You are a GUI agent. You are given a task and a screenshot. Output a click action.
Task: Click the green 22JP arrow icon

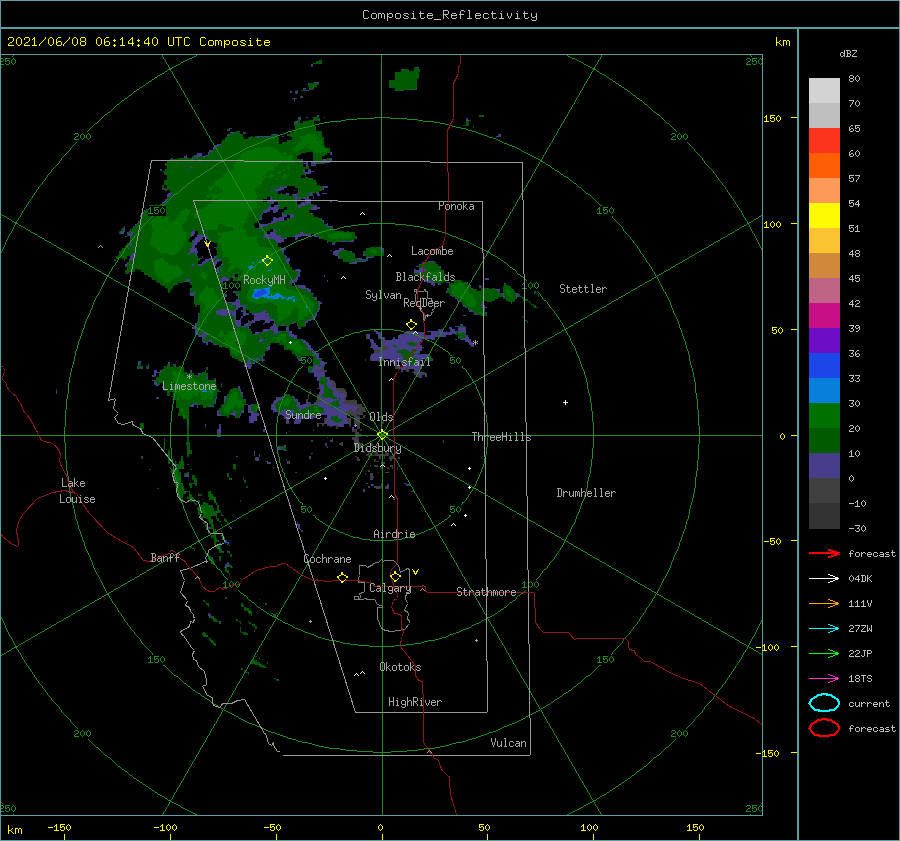[824, 653]
